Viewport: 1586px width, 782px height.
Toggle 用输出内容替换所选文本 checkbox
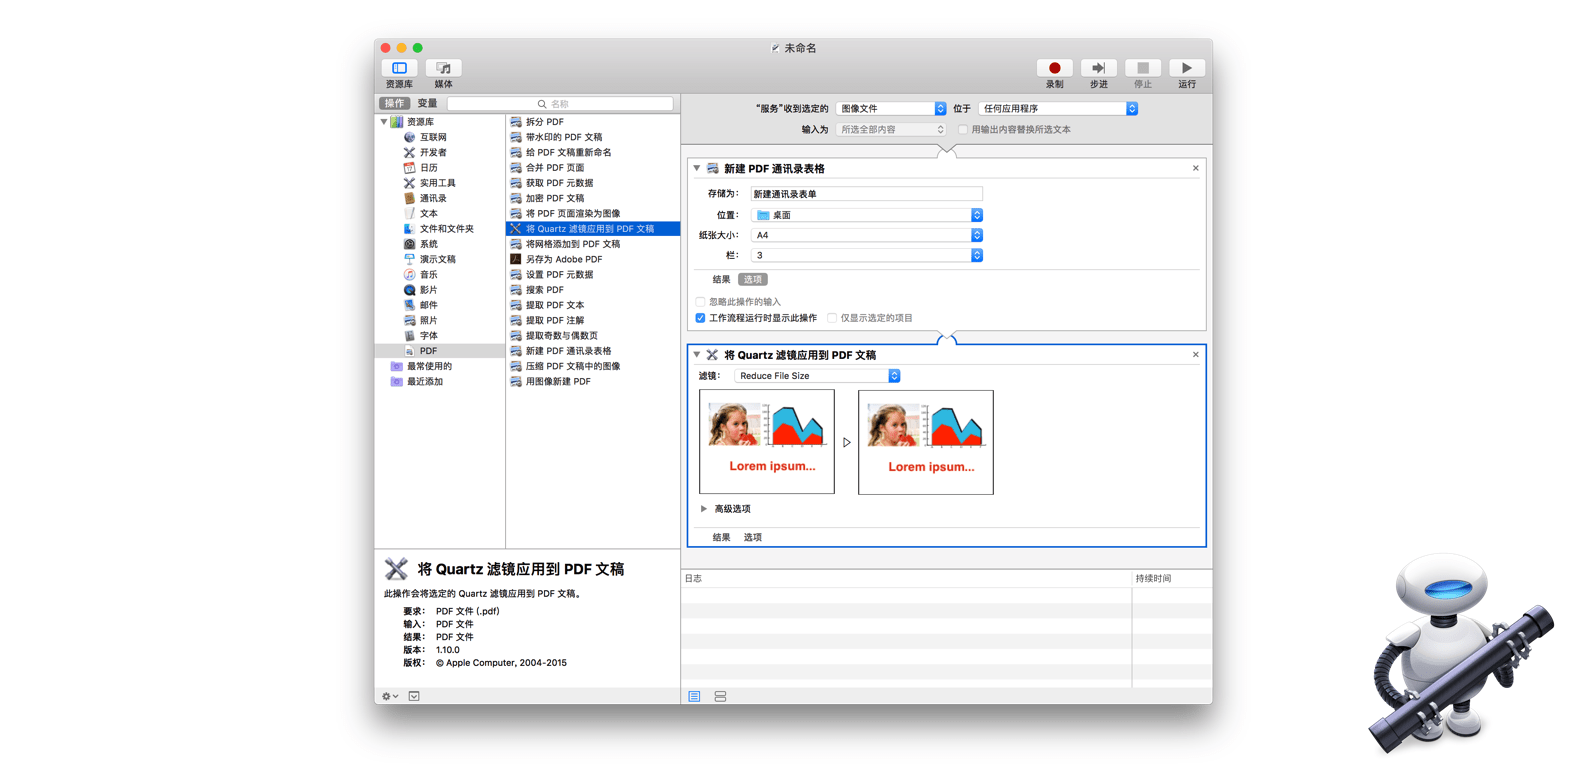click(963, 130)
